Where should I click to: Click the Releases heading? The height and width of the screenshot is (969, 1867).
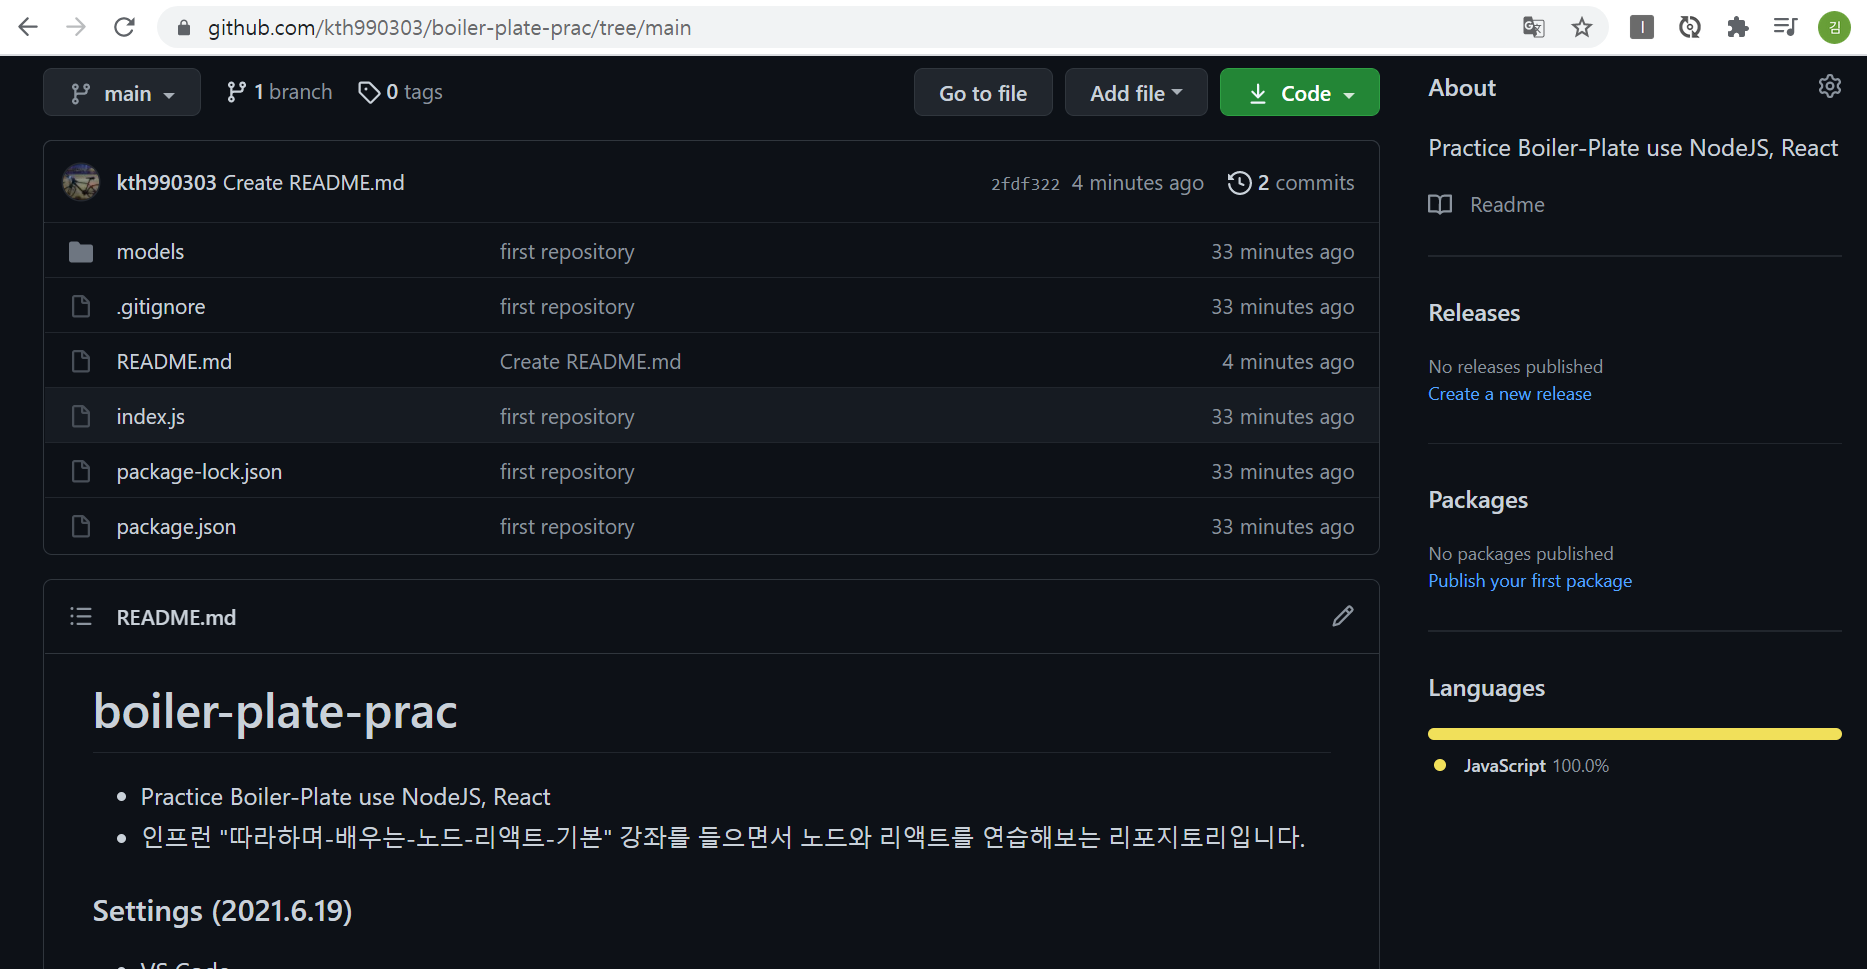[1474, 313]
